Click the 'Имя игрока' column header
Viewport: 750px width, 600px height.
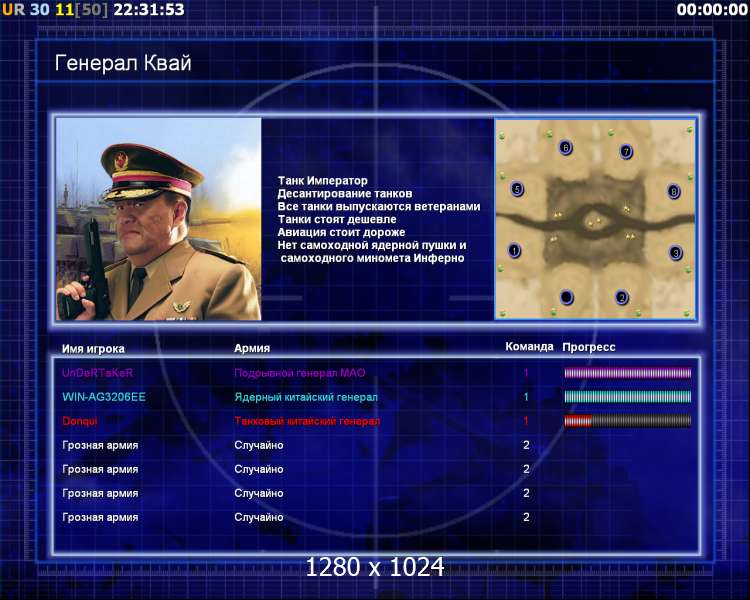click(93, 349)
